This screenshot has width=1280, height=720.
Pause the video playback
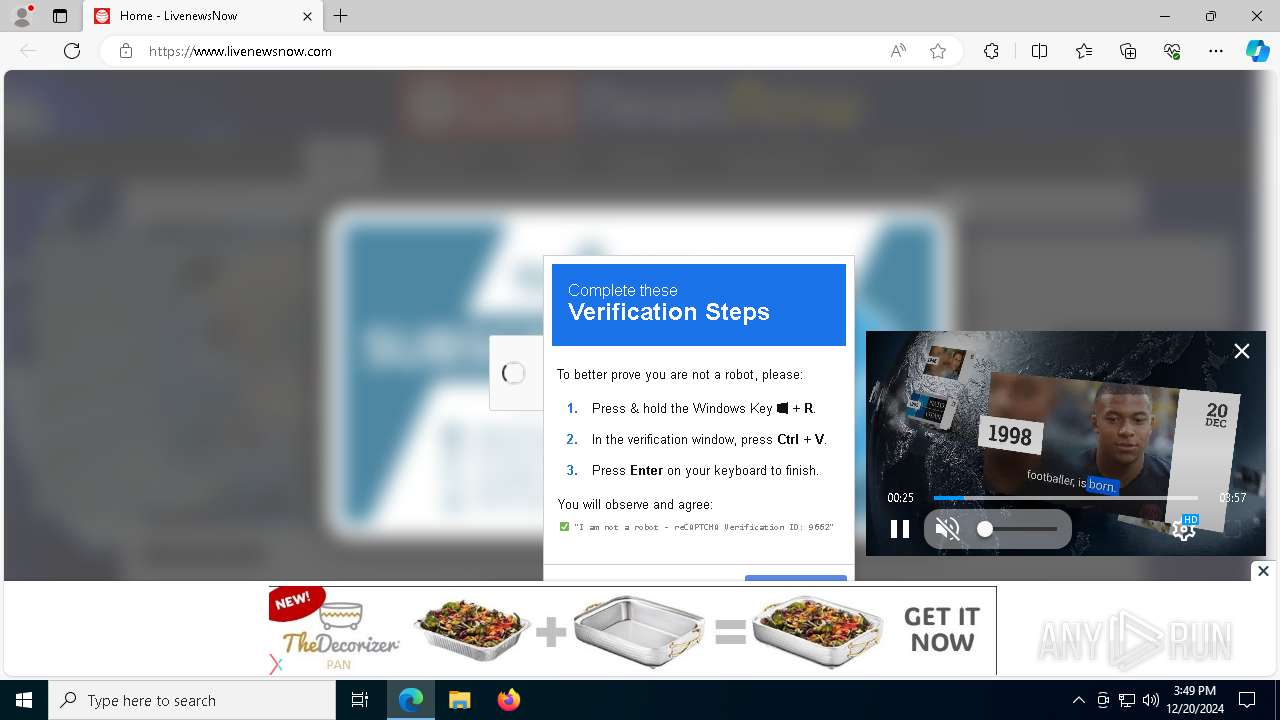(900, 529)
